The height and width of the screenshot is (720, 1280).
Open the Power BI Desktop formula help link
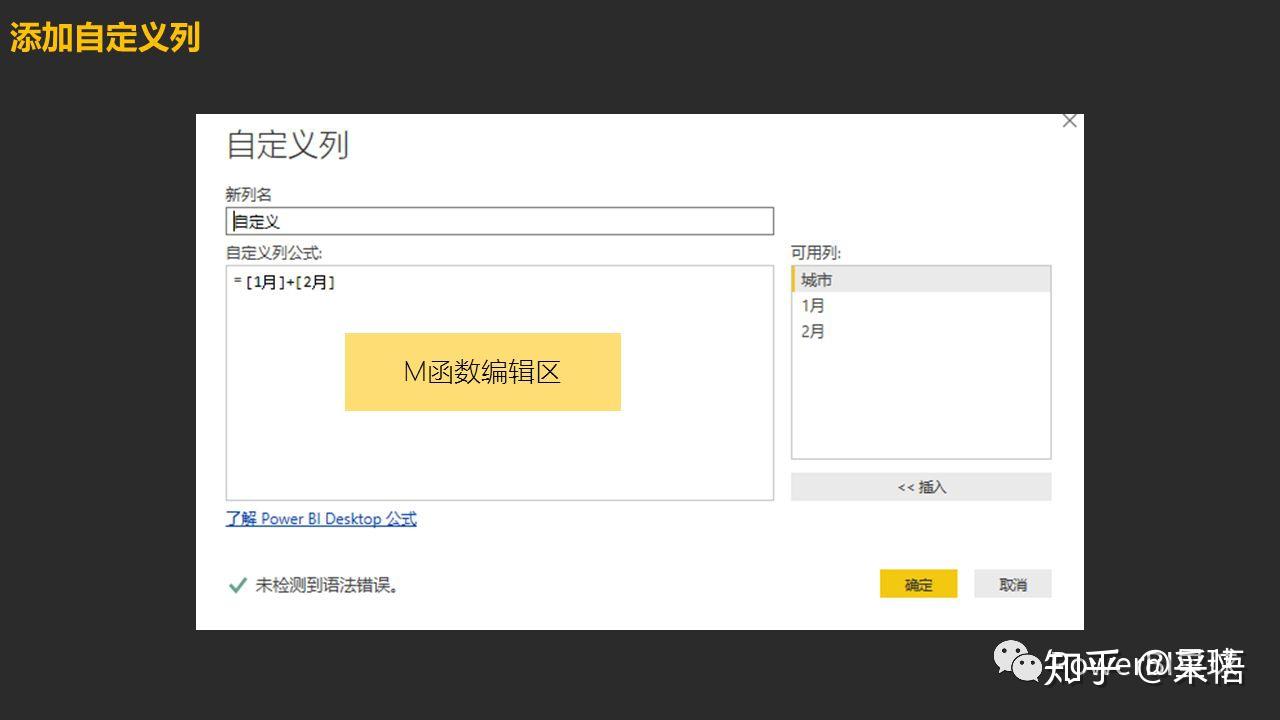320,518
